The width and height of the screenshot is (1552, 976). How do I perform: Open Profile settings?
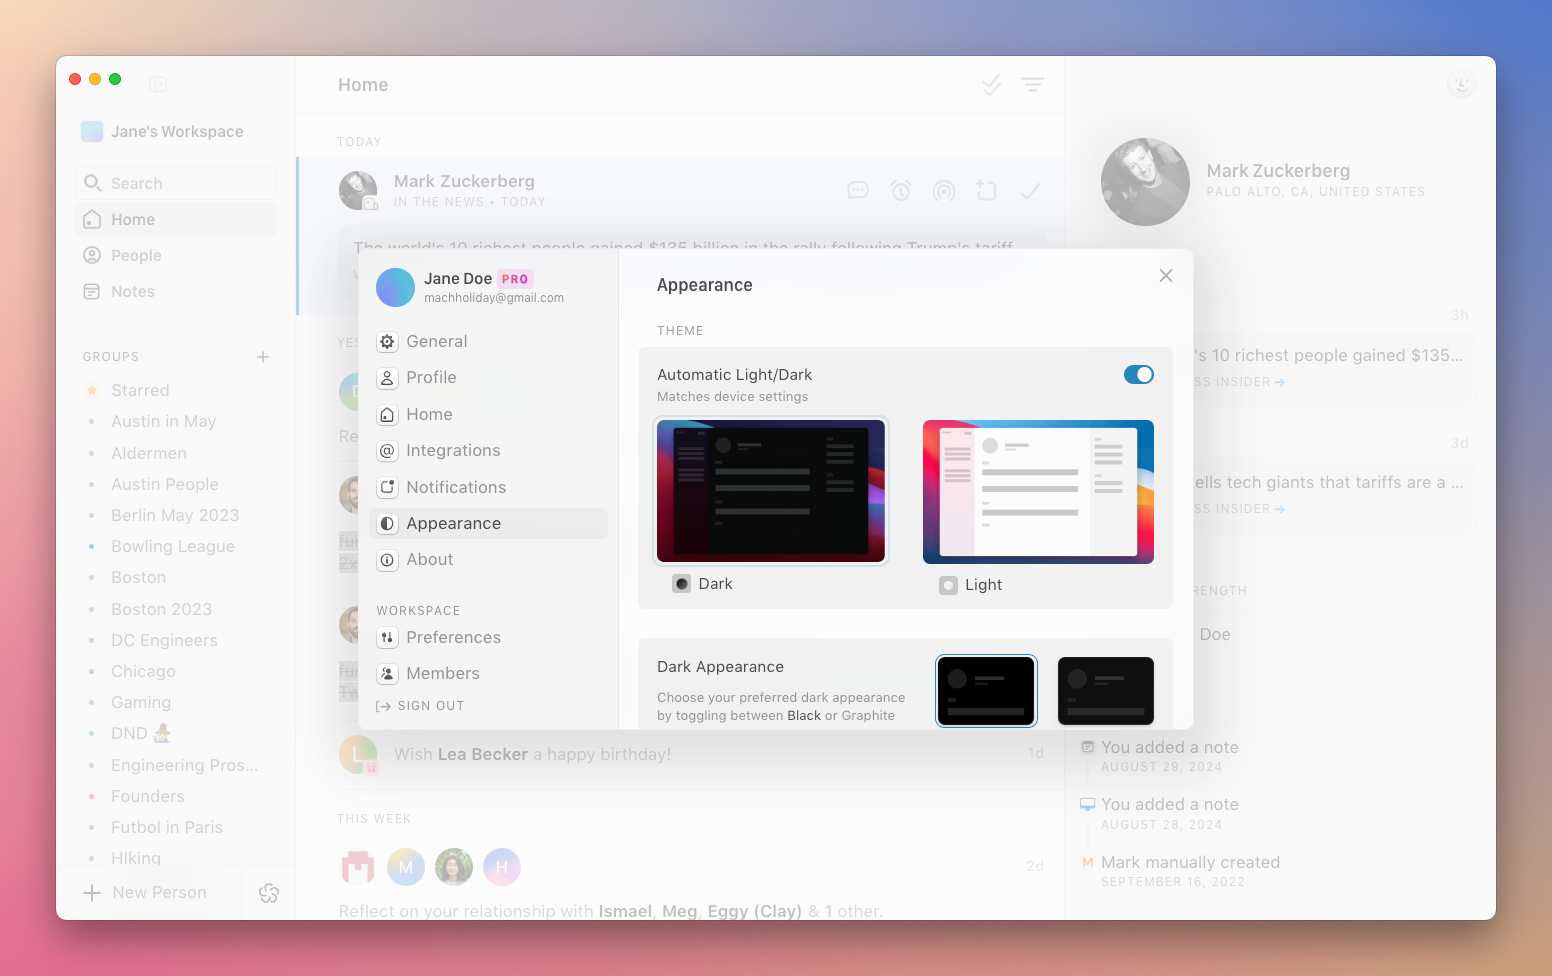(x=431, y=378)
